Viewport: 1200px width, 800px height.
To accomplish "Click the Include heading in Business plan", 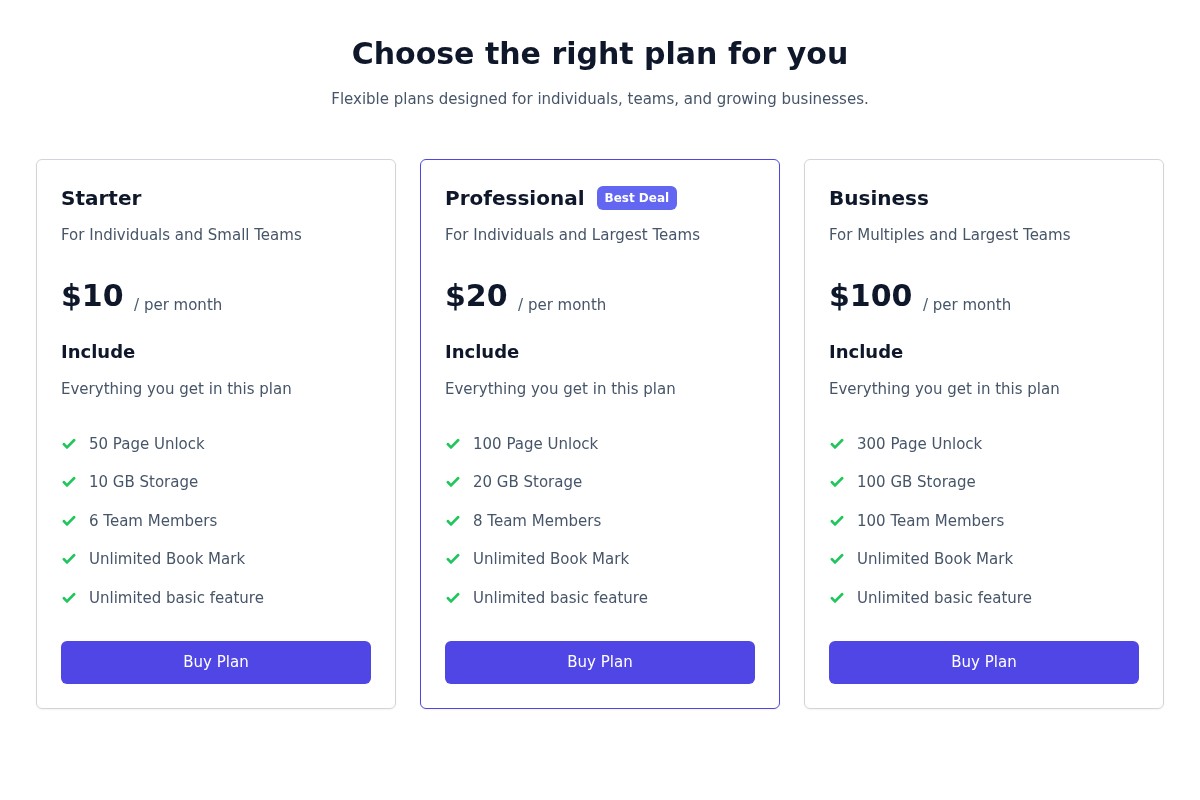I will click(x=866, y=352).
